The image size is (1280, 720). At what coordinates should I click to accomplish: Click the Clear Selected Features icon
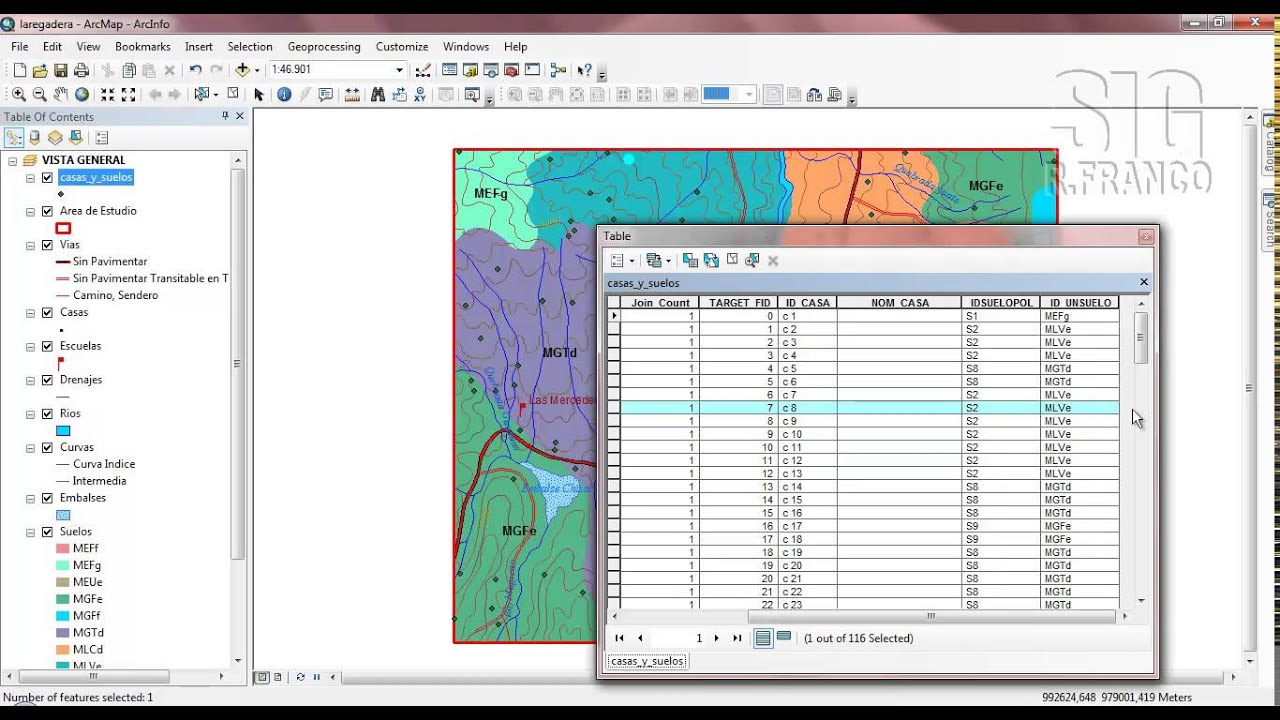[233, 94]
